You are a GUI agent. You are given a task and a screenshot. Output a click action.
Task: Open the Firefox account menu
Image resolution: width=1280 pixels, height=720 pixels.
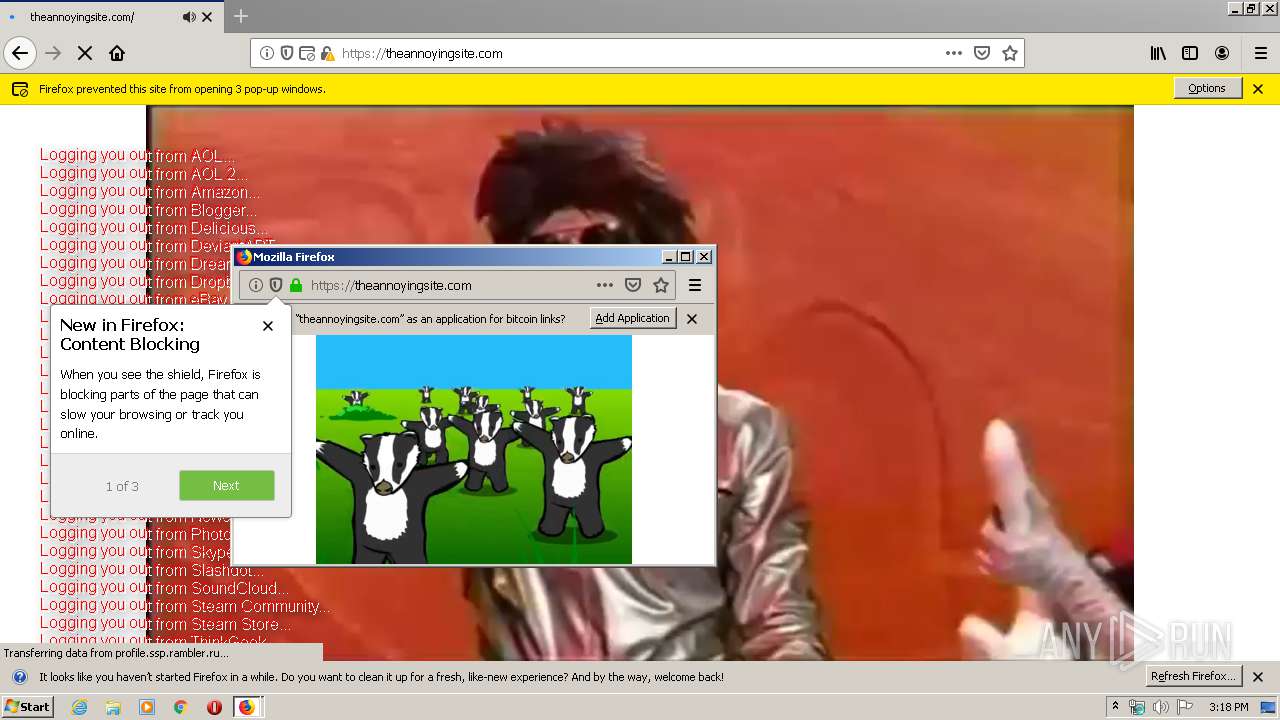click(x=1222, y=53)
